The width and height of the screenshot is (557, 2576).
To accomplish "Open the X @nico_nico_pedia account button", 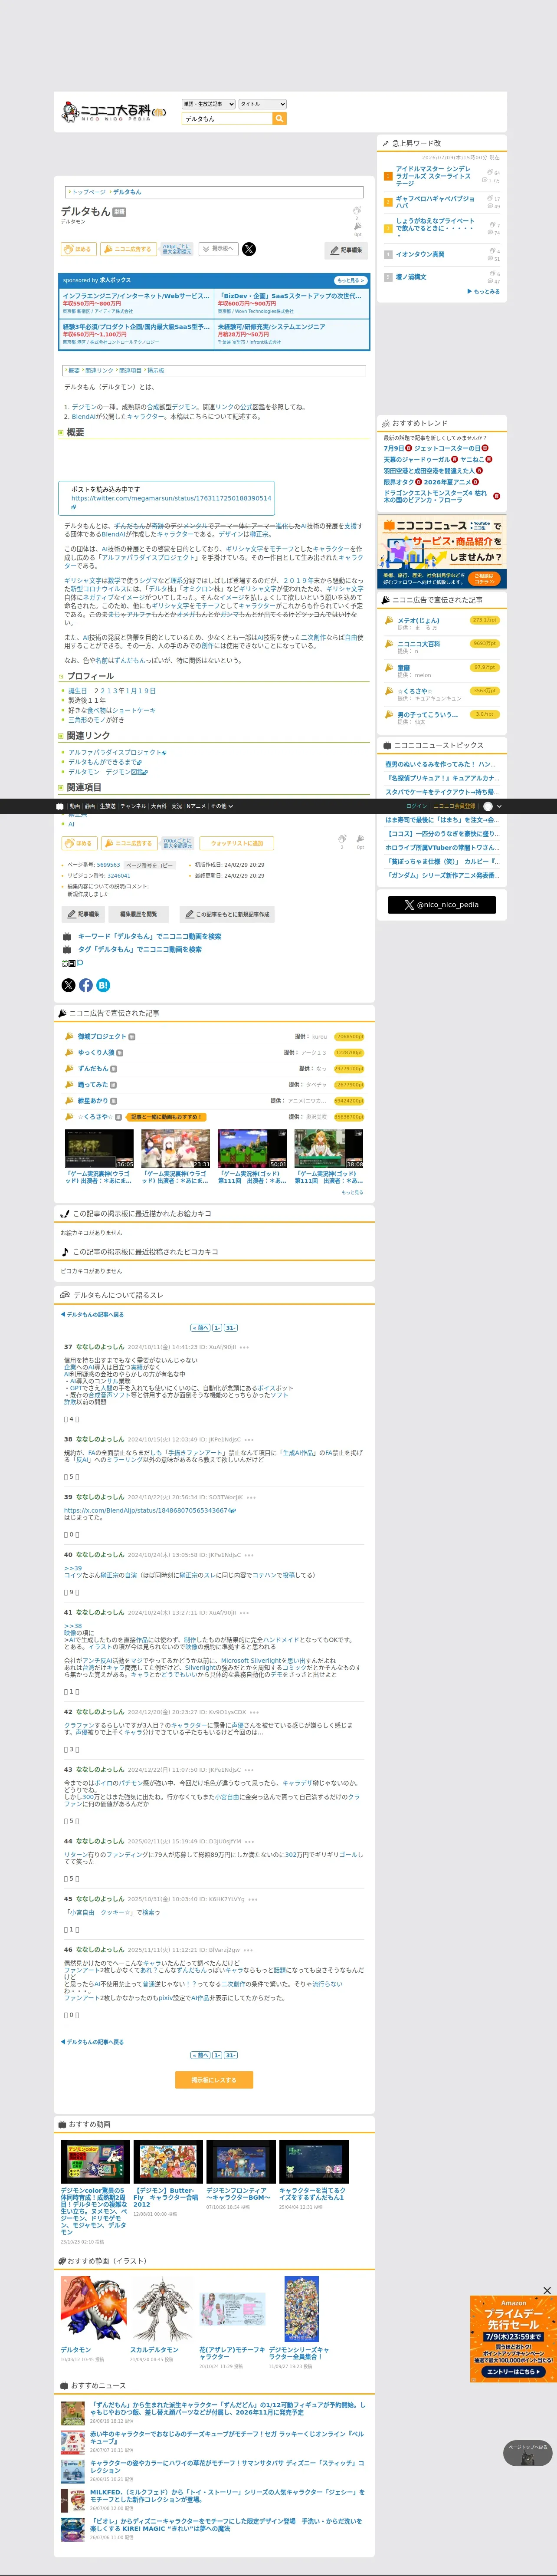I will [x=441, y=905].
